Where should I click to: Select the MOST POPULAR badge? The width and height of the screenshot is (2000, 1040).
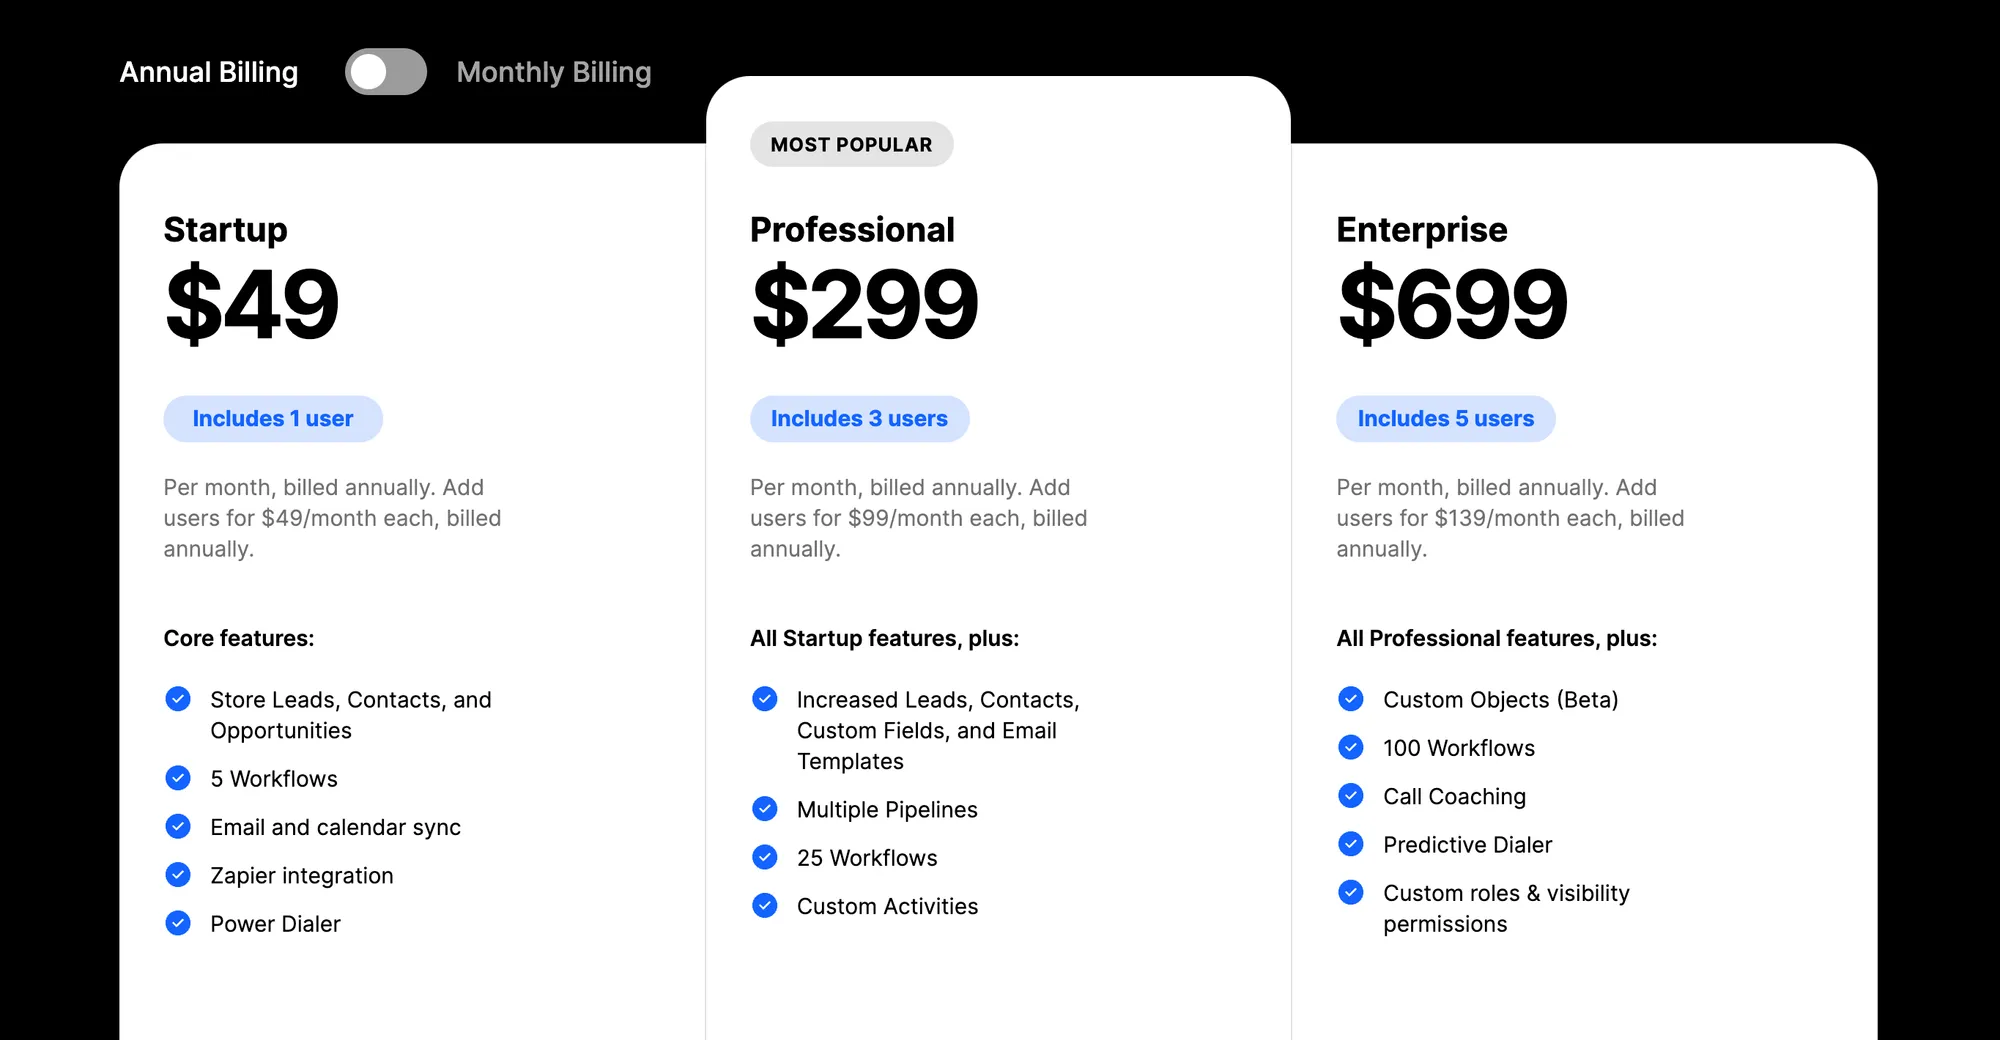851,144
